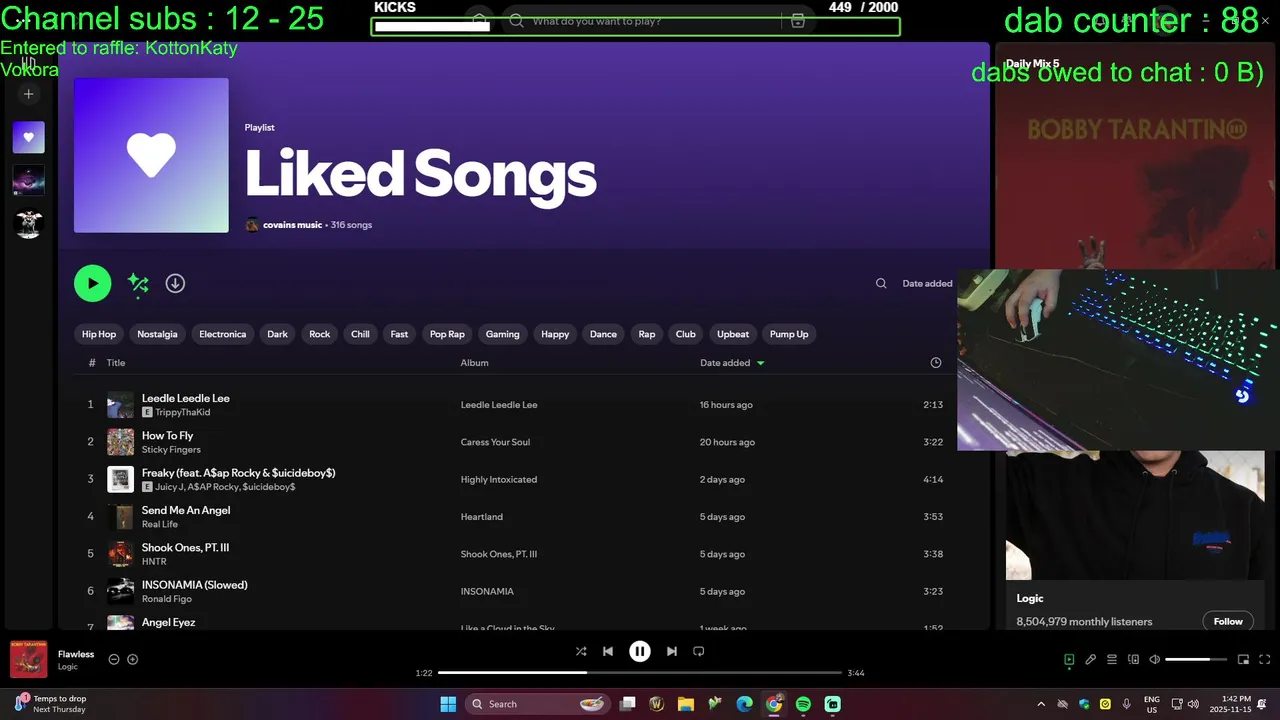Filter by Chill chip

[x=360, y=334]
